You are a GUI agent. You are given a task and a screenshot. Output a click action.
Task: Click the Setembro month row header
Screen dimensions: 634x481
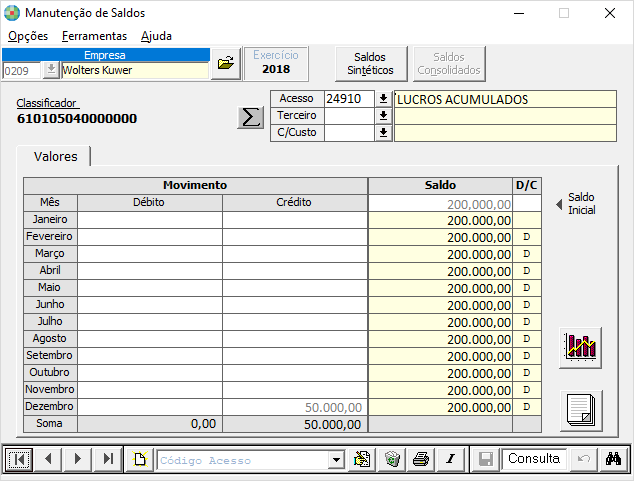[50, 356]
